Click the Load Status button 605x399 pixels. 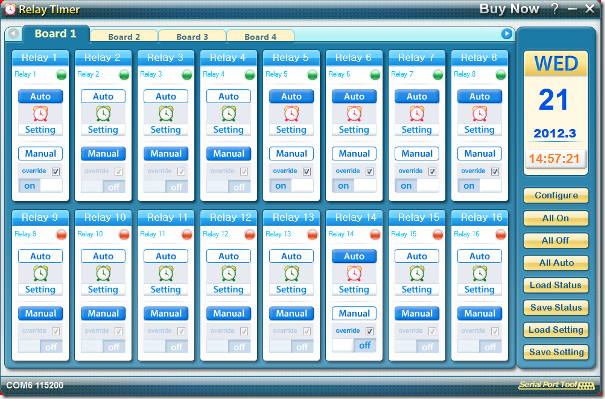[x=556, y=285]
